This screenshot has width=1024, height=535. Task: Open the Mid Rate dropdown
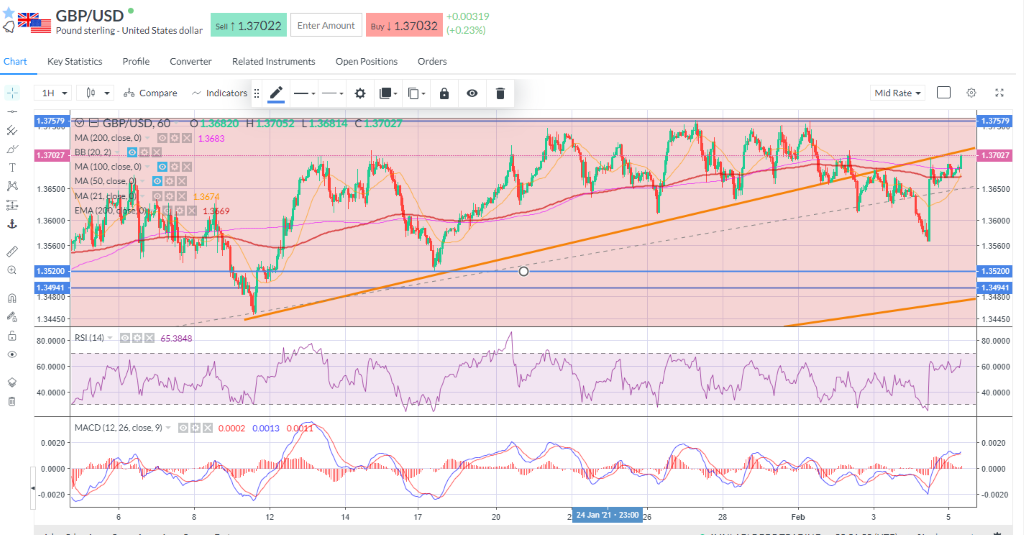click(x=897, y=93)
